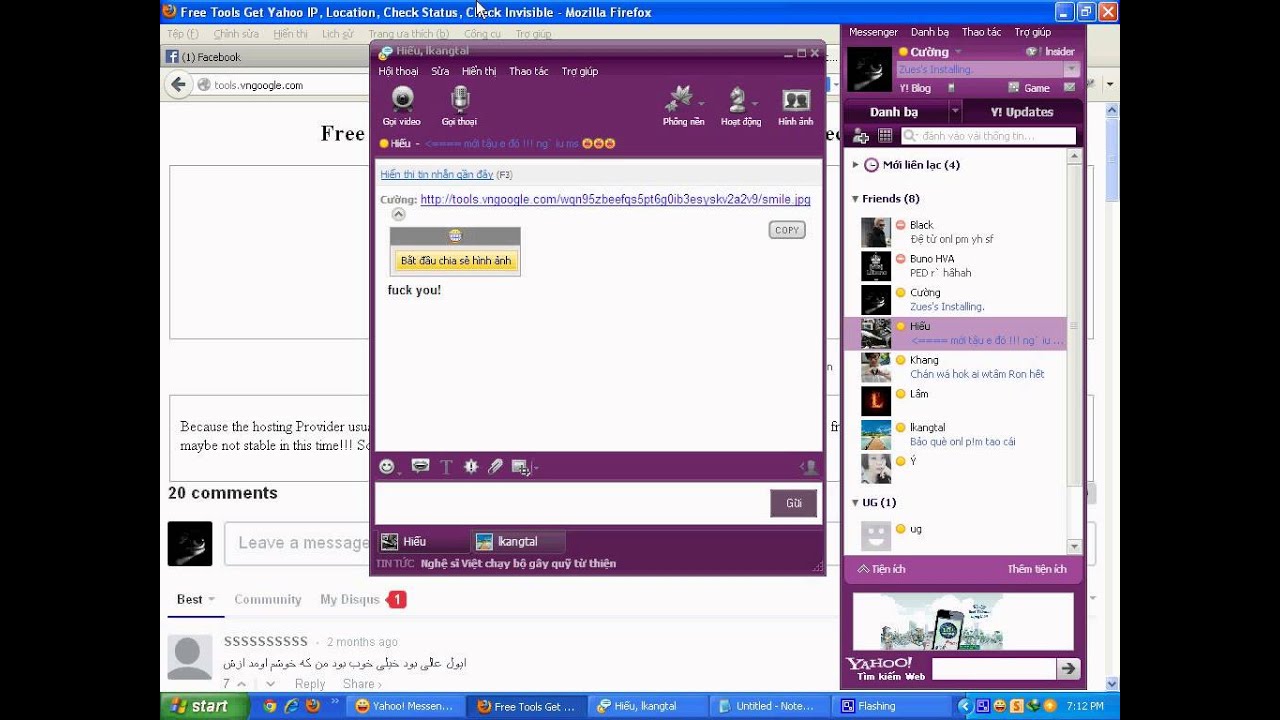Click the contact details icon beside chat toolbar
Screen dimensions: 1280x720
(810, 467)
